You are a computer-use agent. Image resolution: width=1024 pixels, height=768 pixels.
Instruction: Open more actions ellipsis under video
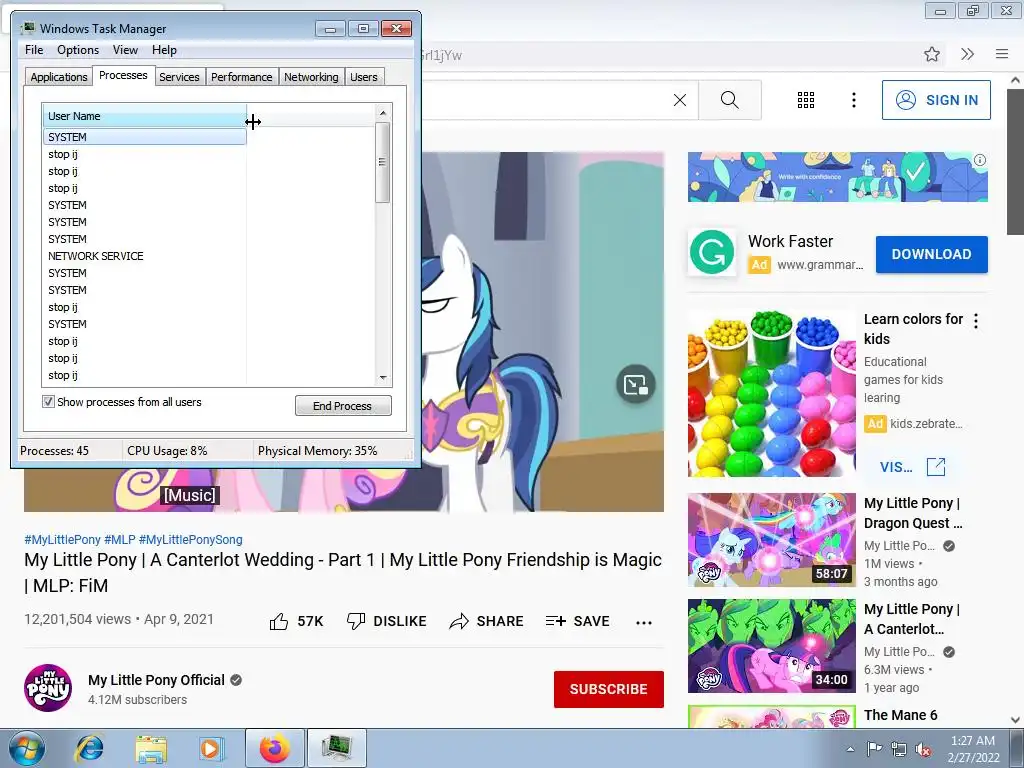coord(644,622)
